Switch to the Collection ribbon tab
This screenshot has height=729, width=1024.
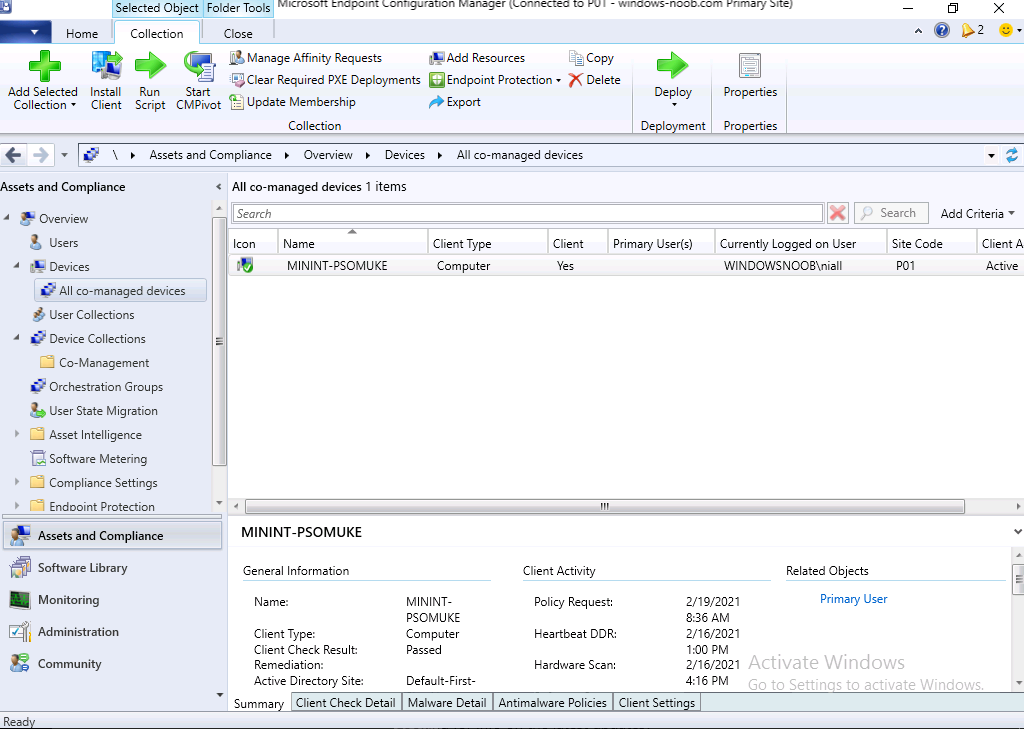157,33
